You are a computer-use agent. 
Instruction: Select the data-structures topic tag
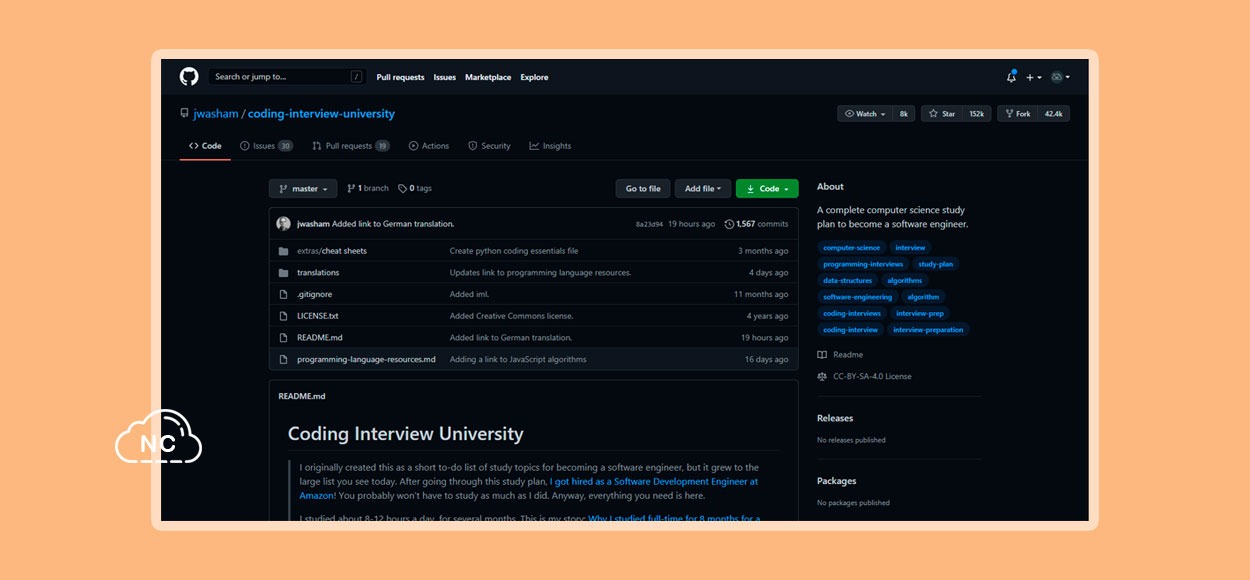coord(848,281)
